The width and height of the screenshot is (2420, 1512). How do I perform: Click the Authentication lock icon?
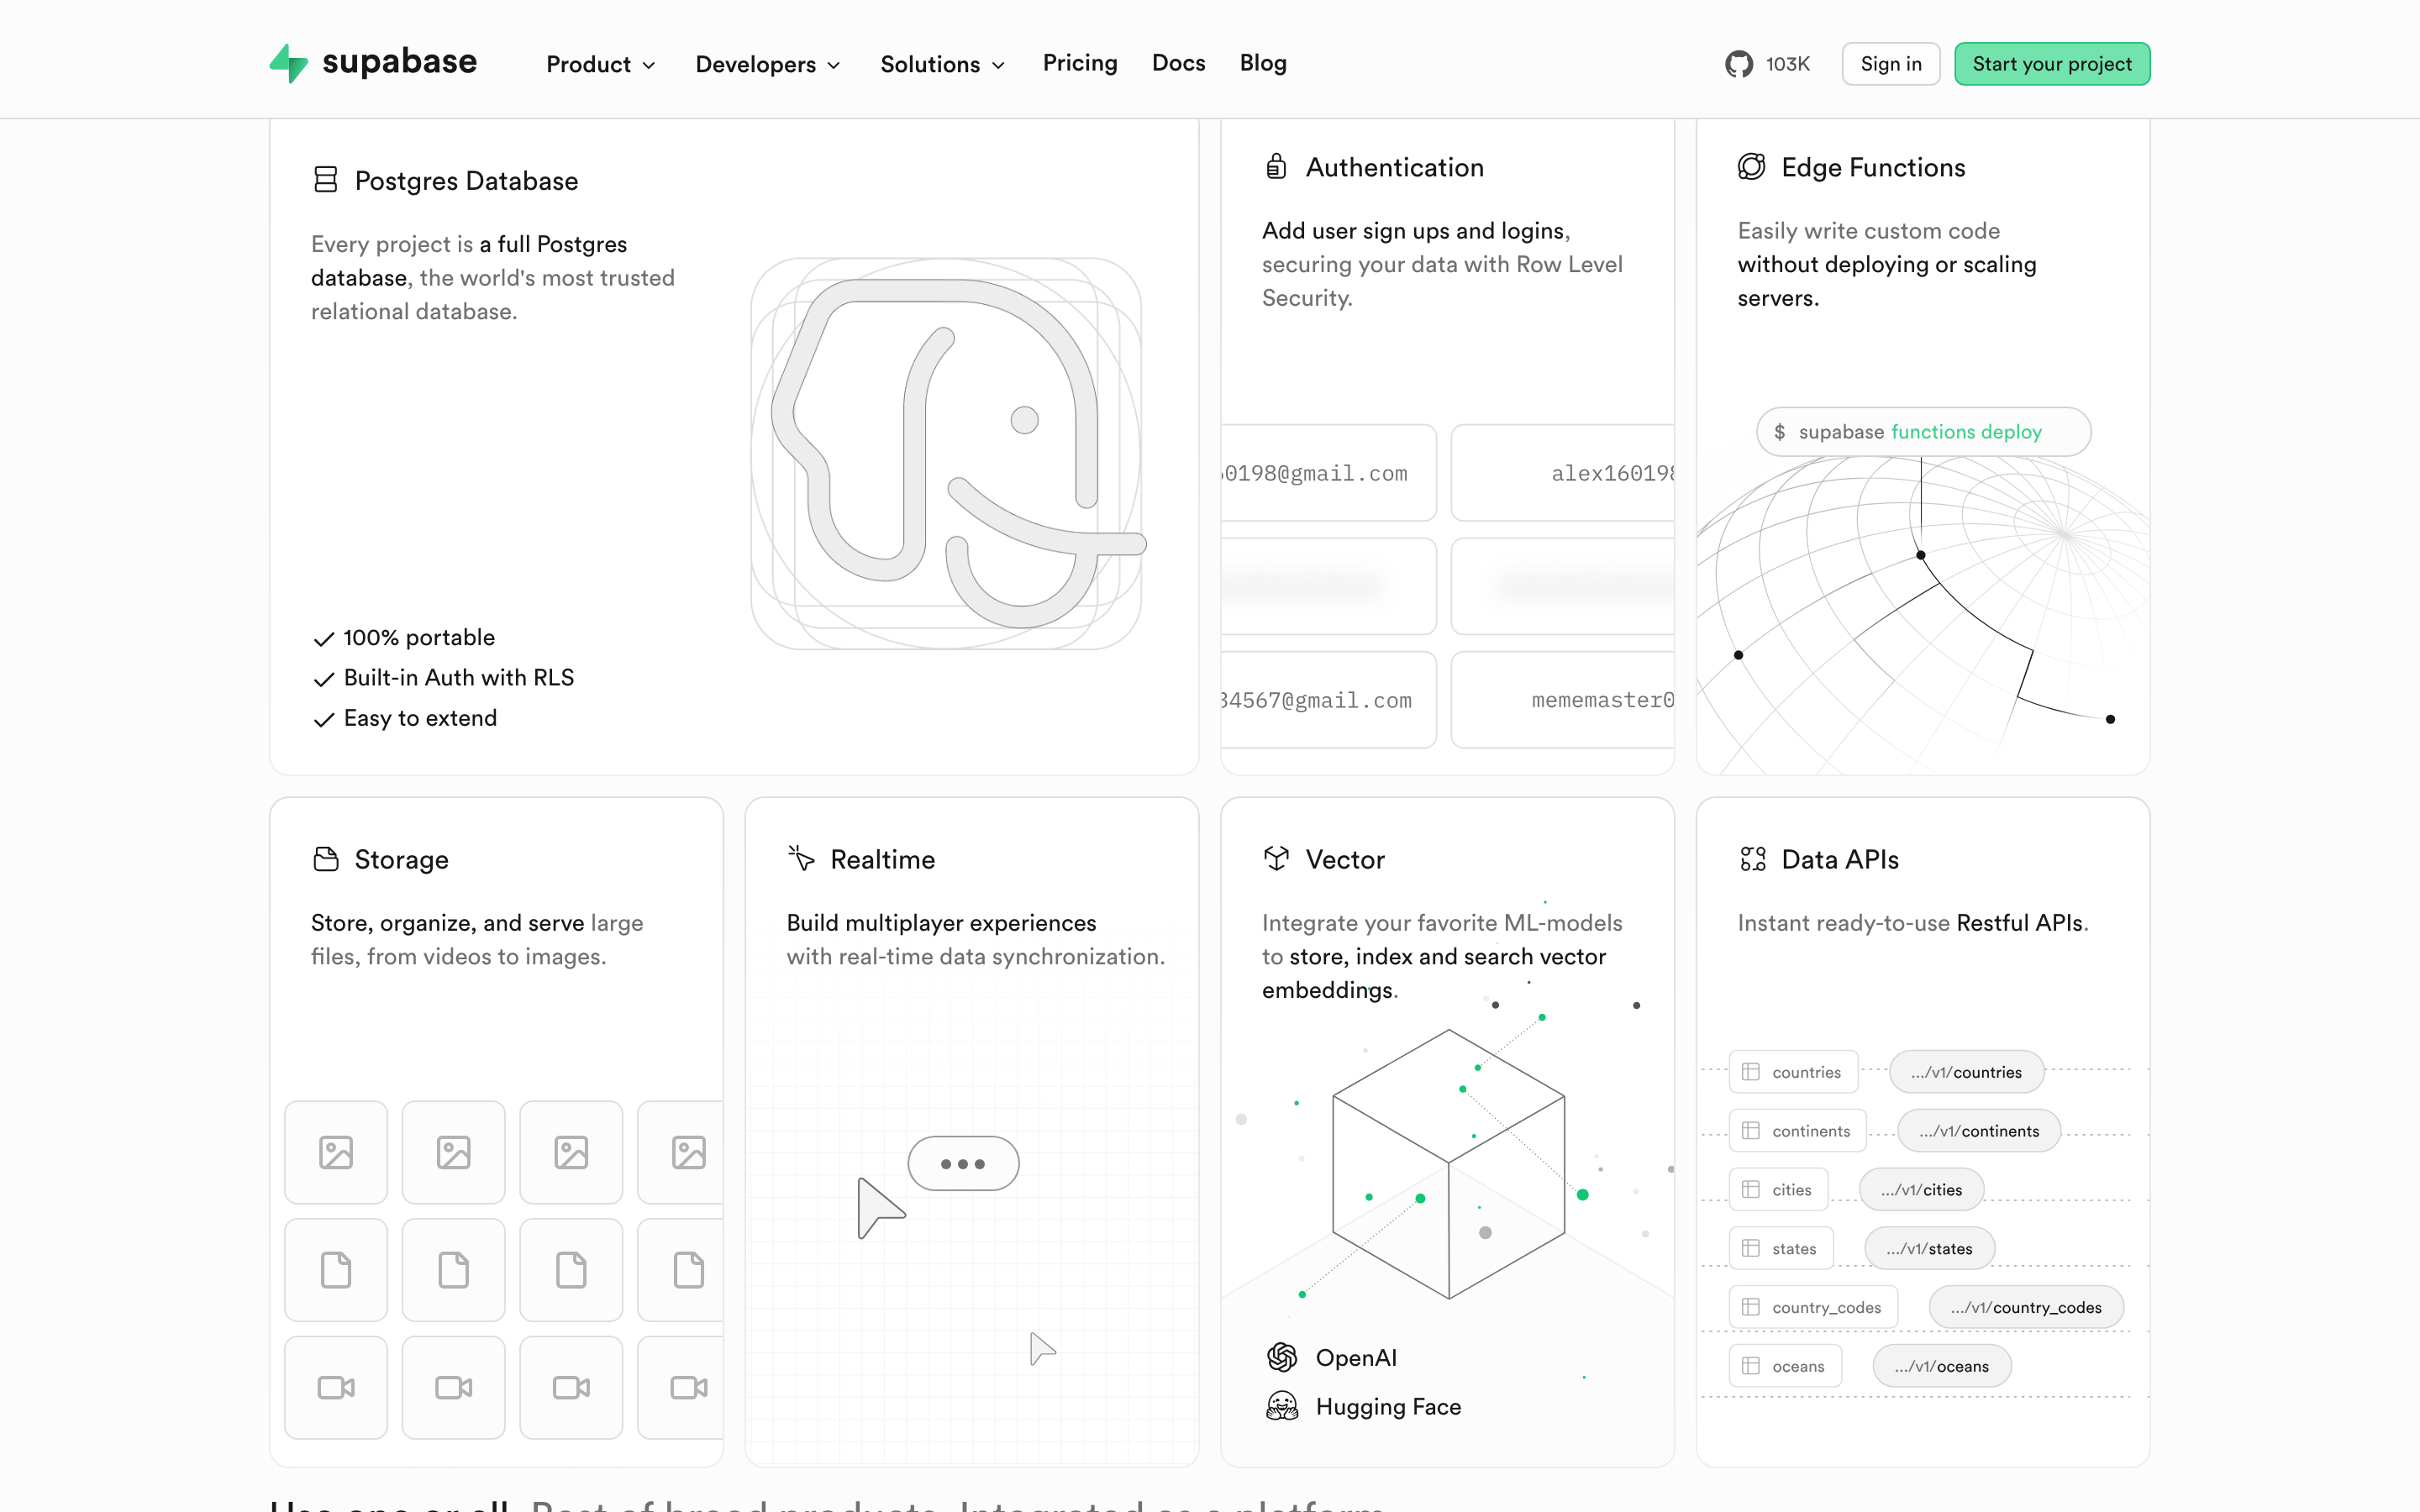1276,166
